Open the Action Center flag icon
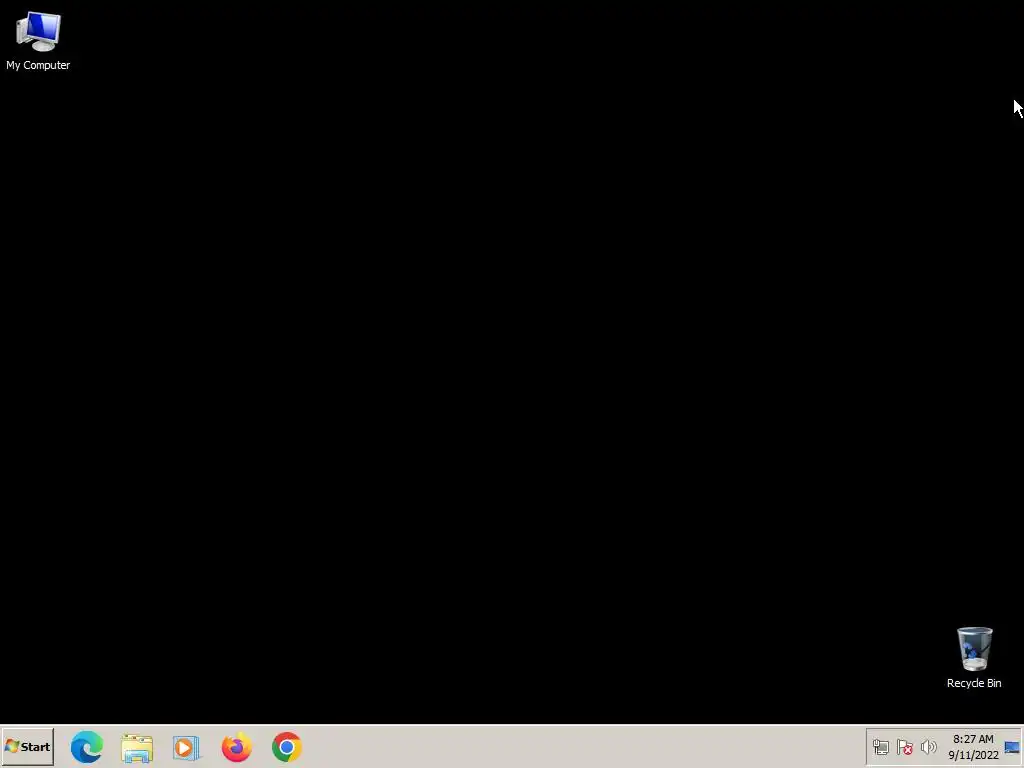 pyautogui.click(x=904, y=746)
